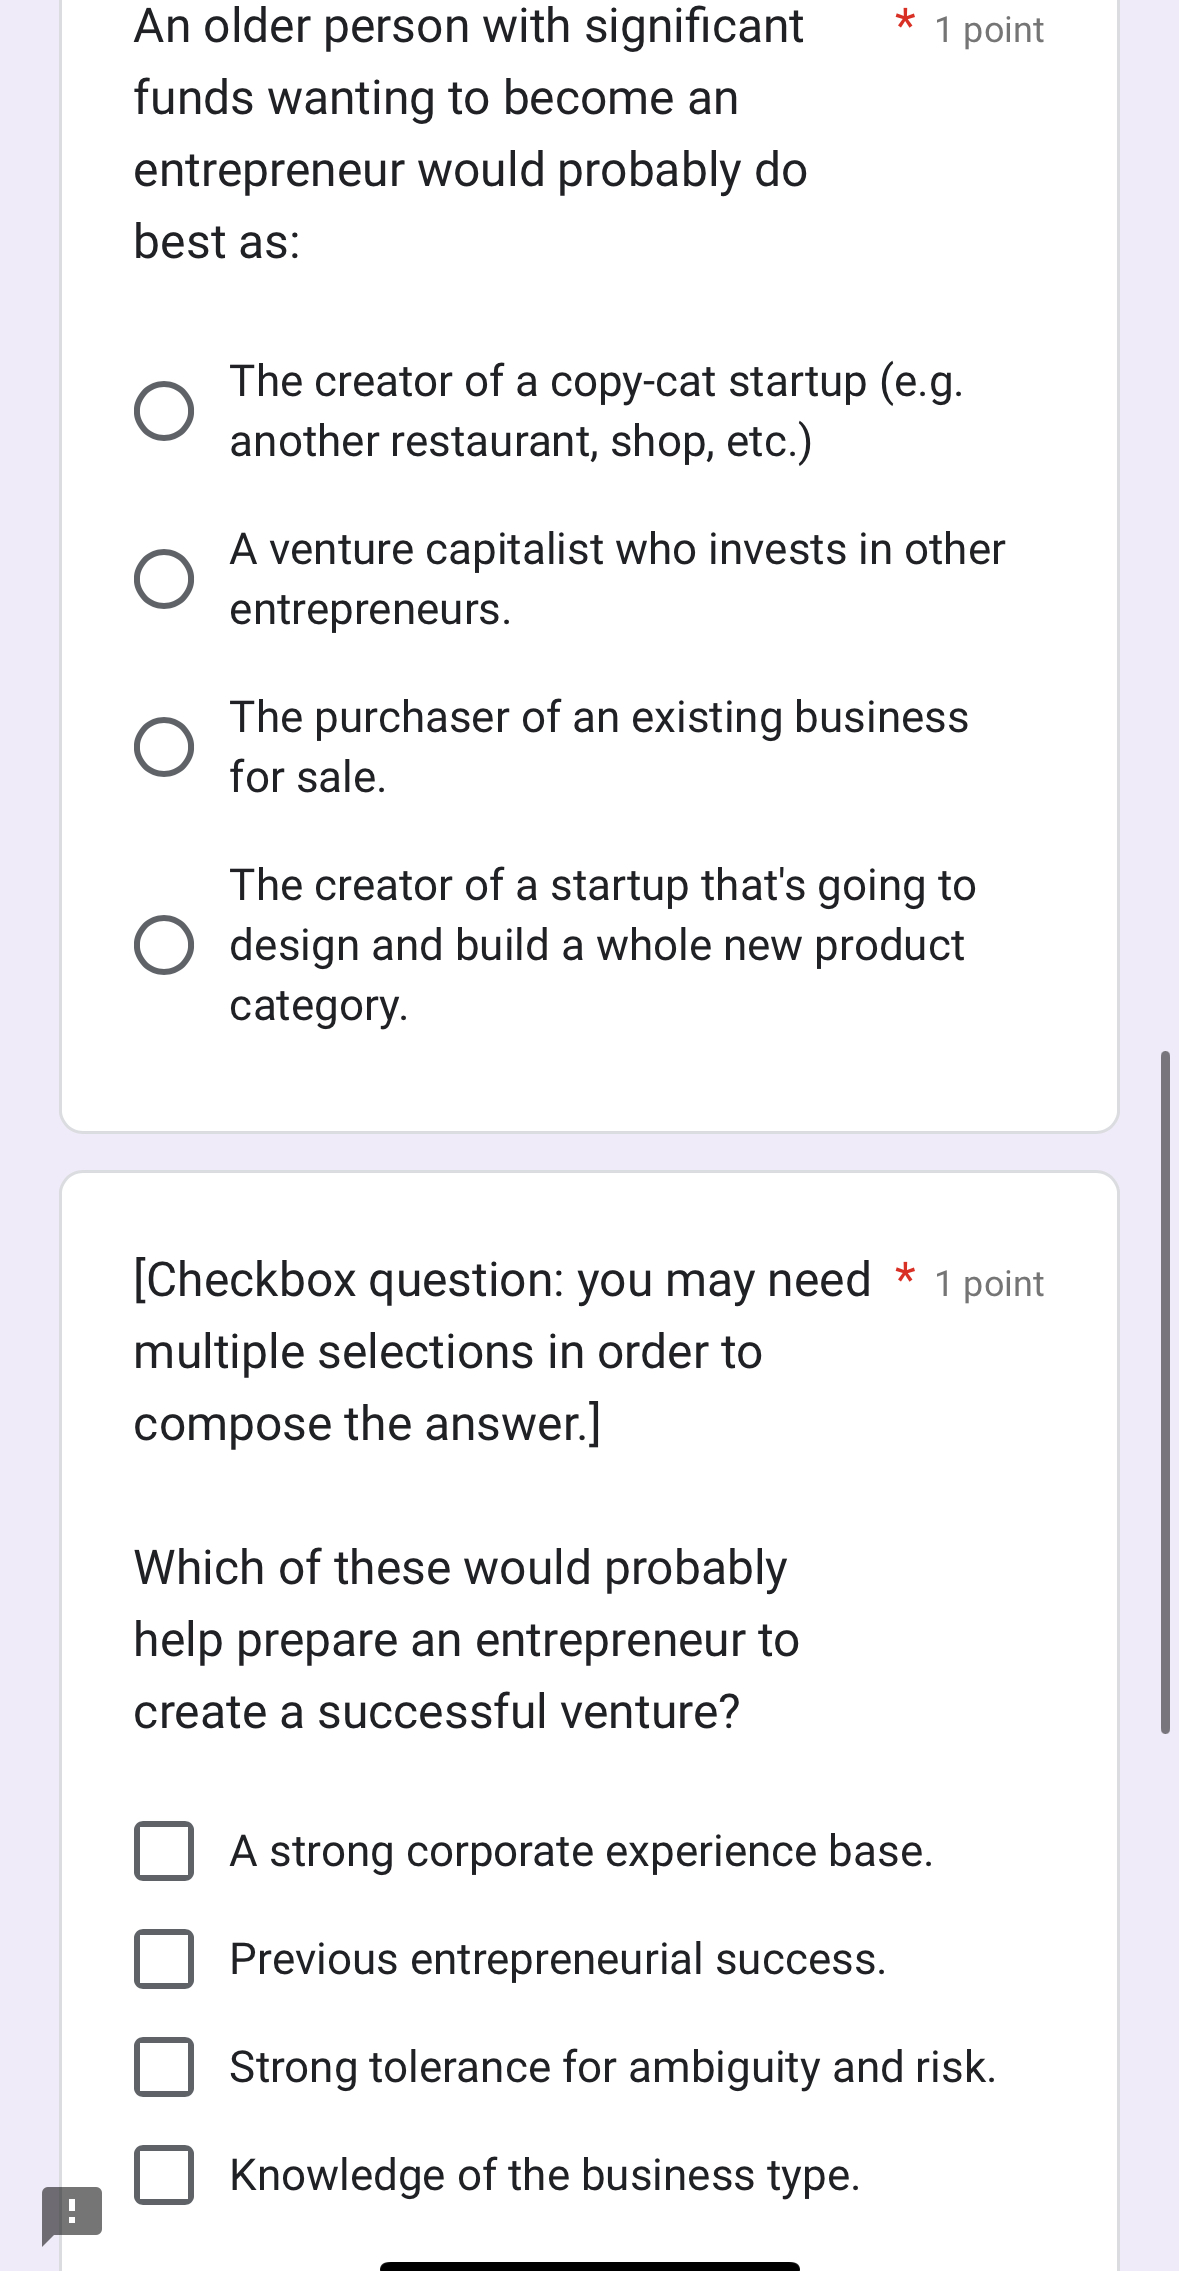Enable Strong tolerance for ambiguity and risk checkbox

coord(164,2067)
